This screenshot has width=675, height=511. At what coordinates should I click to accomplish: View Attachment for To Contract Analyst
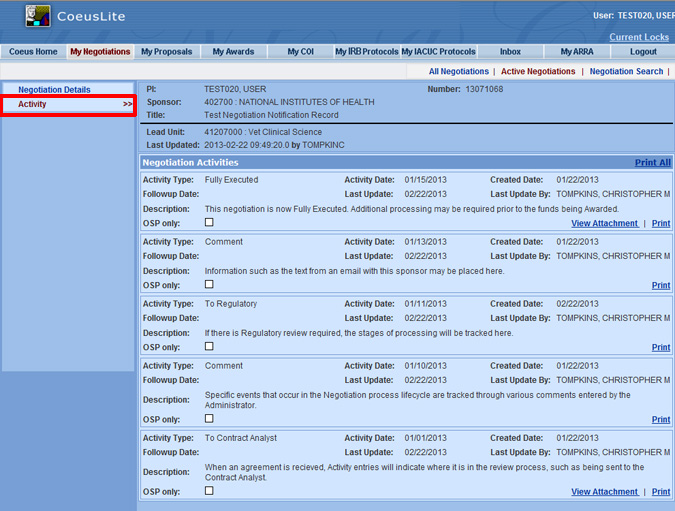(604, 492)
